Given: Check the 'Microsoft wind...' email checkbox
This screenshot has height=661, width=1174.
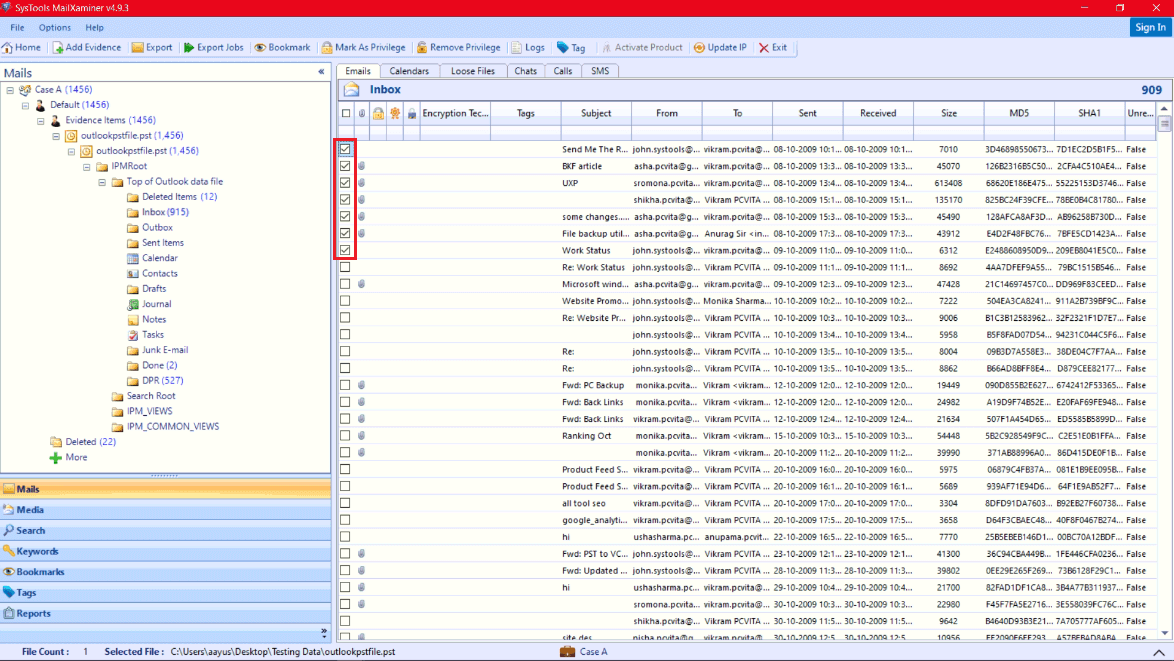Looking at the screenshot, I should click(x=345, y=284).
